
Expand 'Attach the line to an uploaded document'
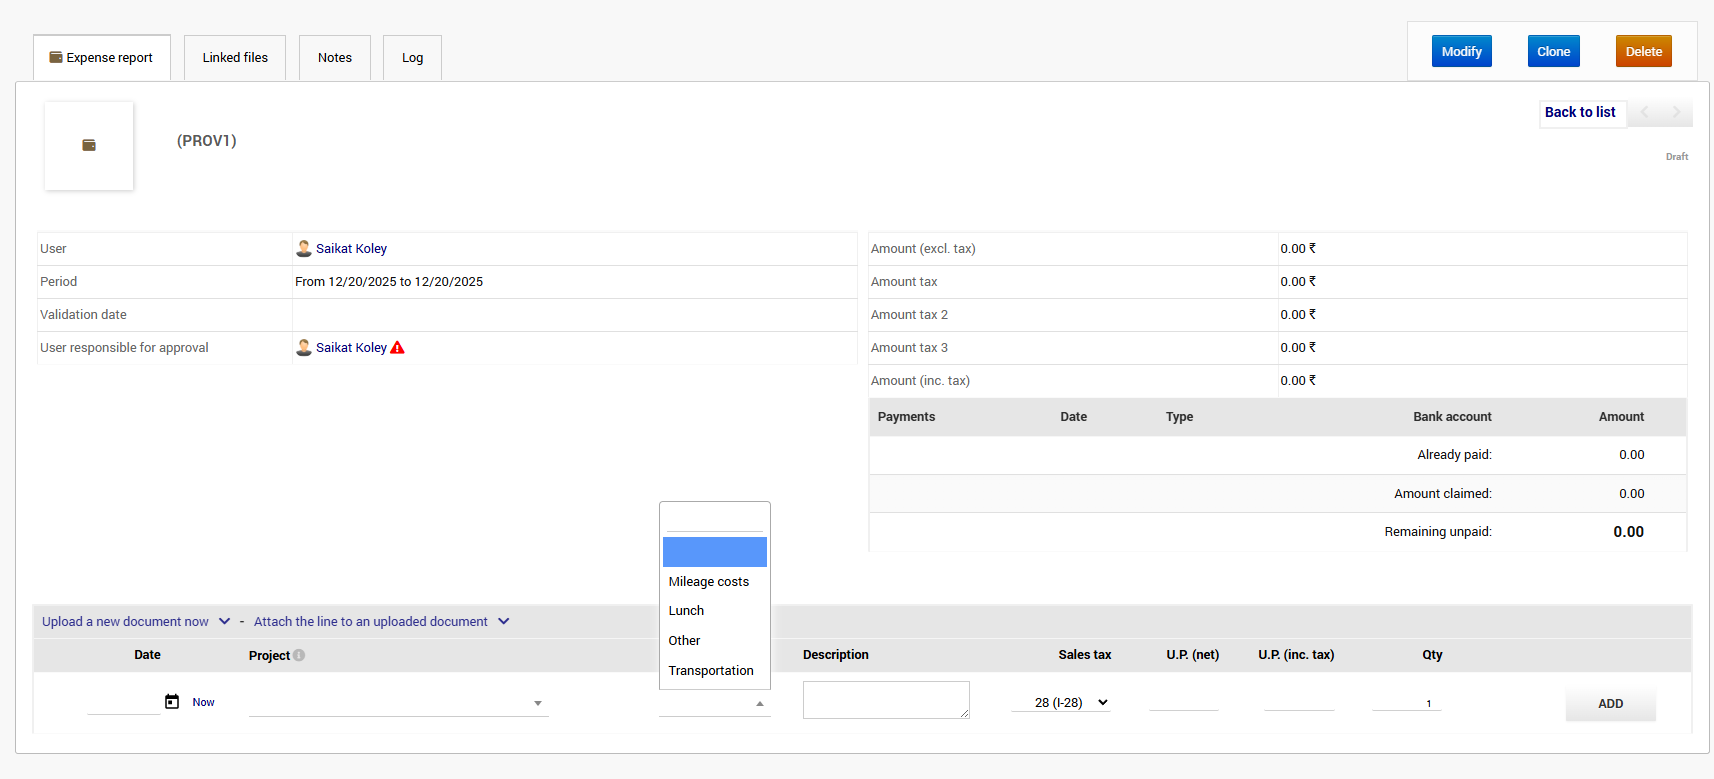tap(503, 621)
